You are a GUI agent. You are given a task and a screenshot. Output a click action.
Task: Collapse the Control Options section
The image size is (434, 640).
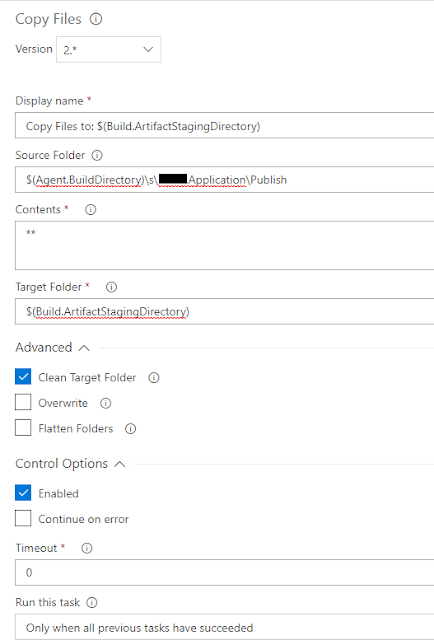pyautogui.click(x=120, y=464)
